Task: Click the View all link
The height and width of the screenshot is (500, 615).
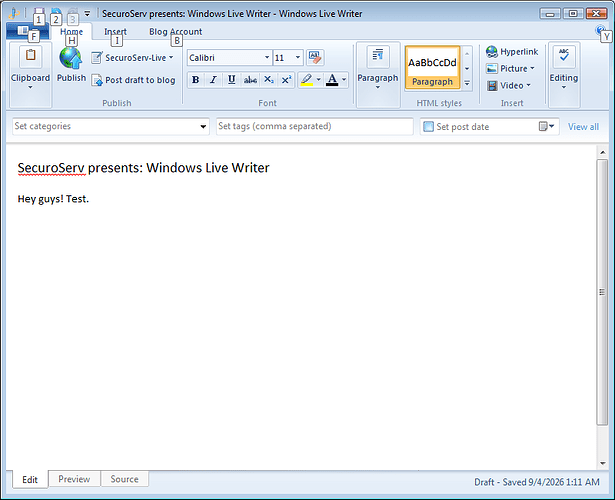Action: (583, 127)
